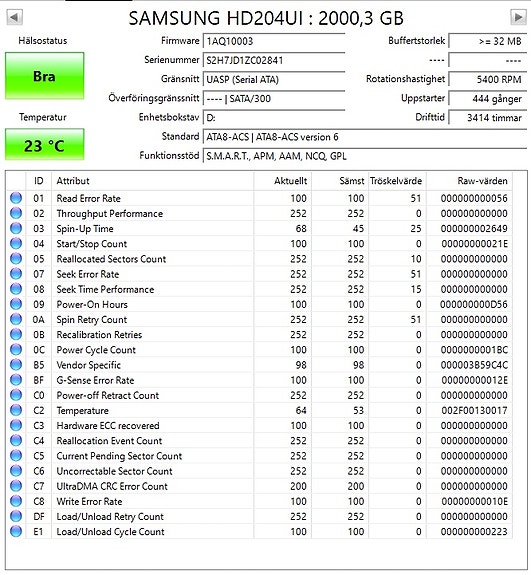Click the S.M.A.R.T., APM features field
The width and height of the screenshot is (531, 575).
(x=365, y=156)
